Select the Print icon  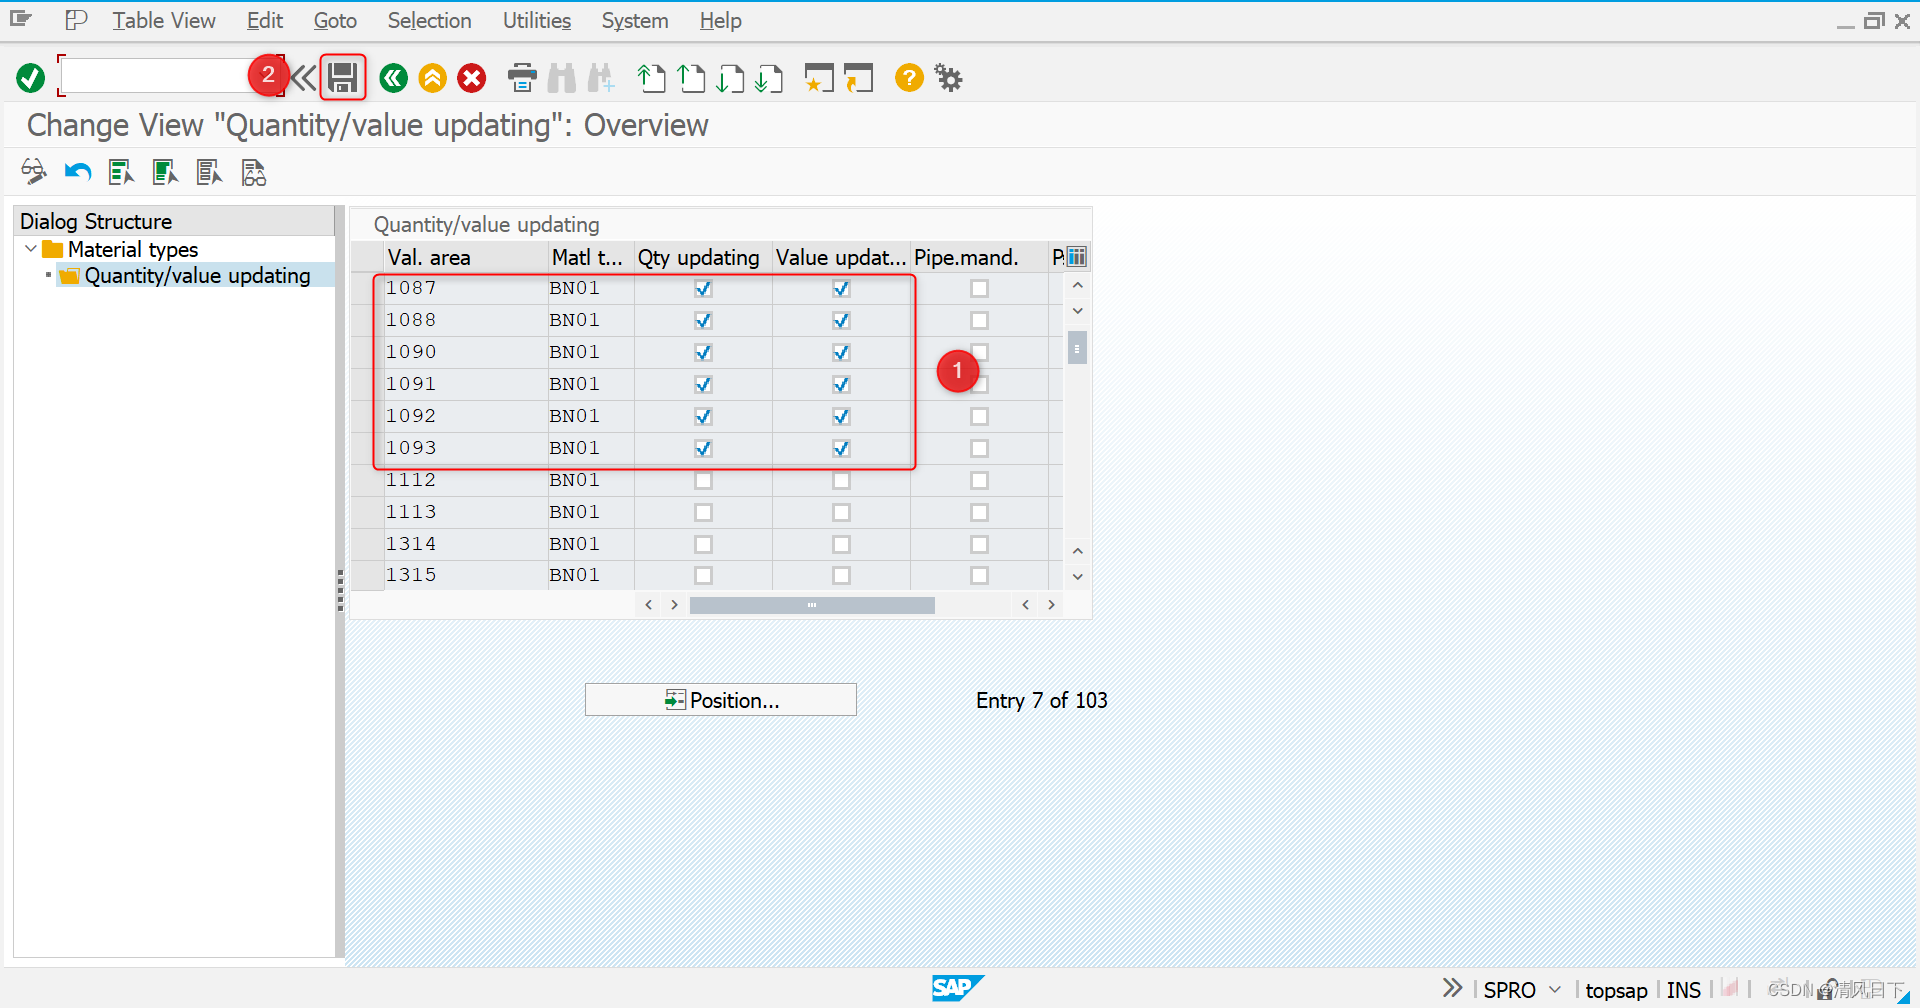521,77
